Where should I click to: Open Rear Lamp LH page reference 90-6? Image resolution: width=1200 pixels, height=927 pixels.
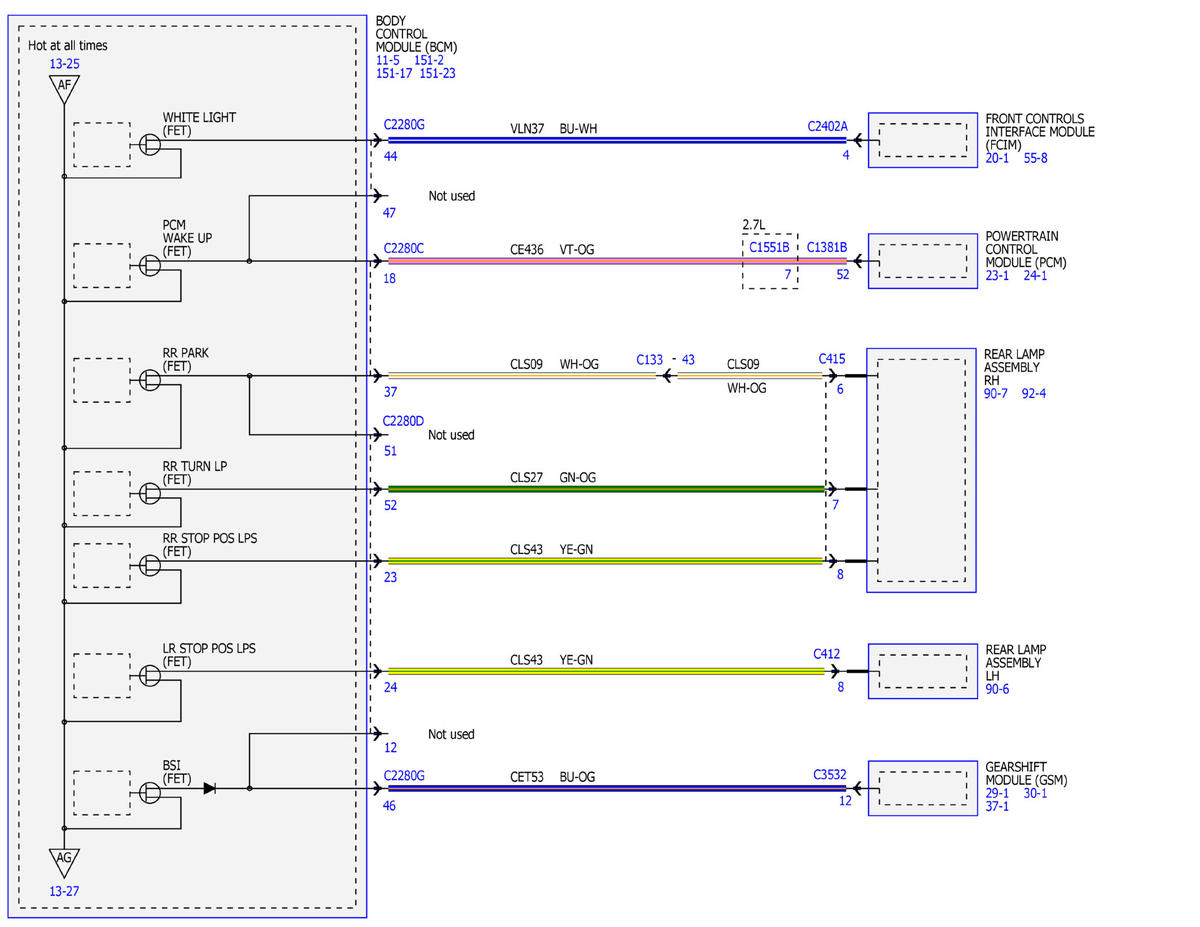click(x=997, y=689)
